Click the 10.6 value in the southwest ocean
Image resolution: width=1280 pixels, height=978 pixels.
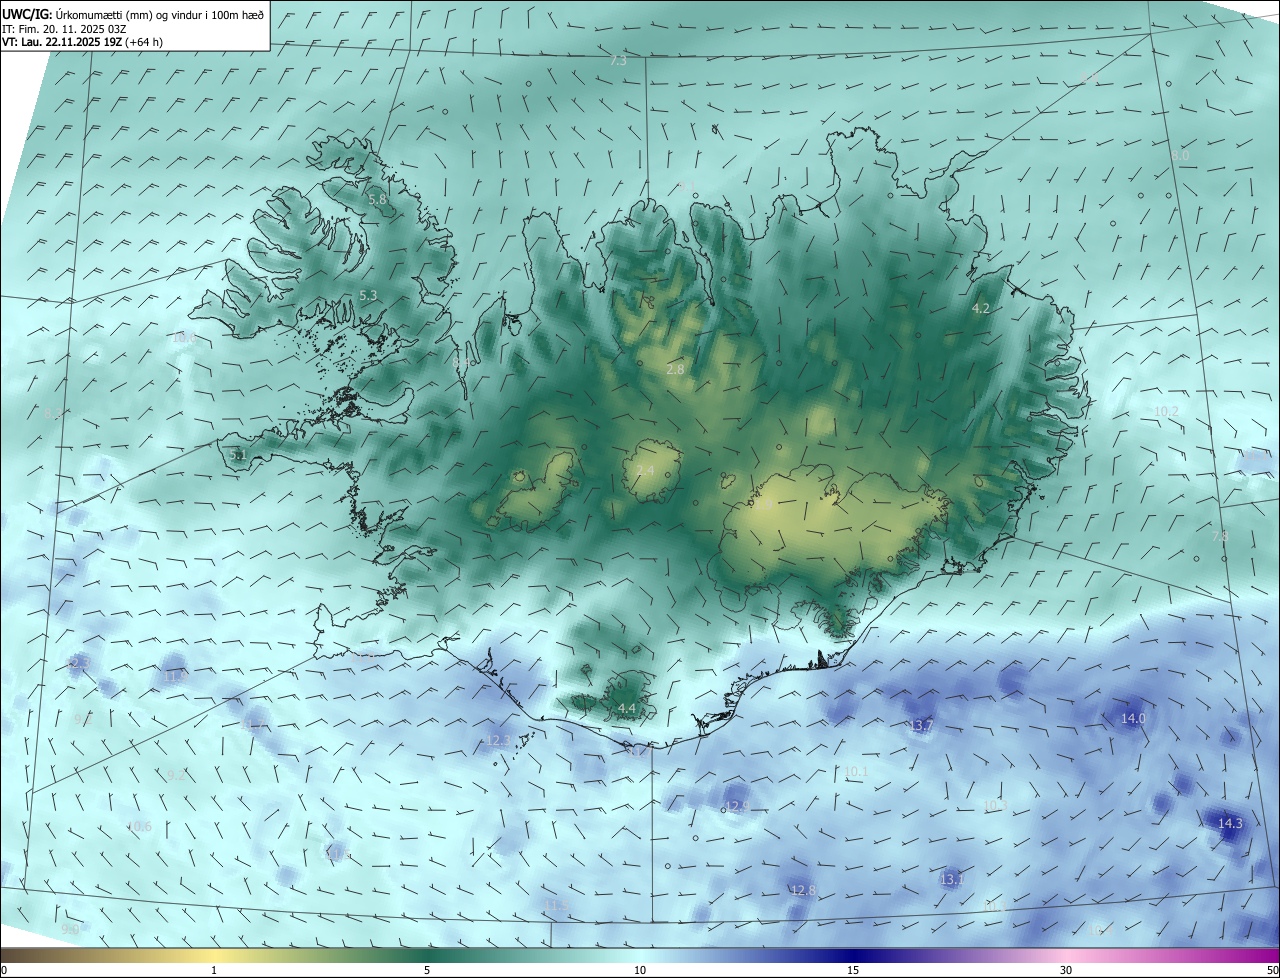(x=139, y=827)
